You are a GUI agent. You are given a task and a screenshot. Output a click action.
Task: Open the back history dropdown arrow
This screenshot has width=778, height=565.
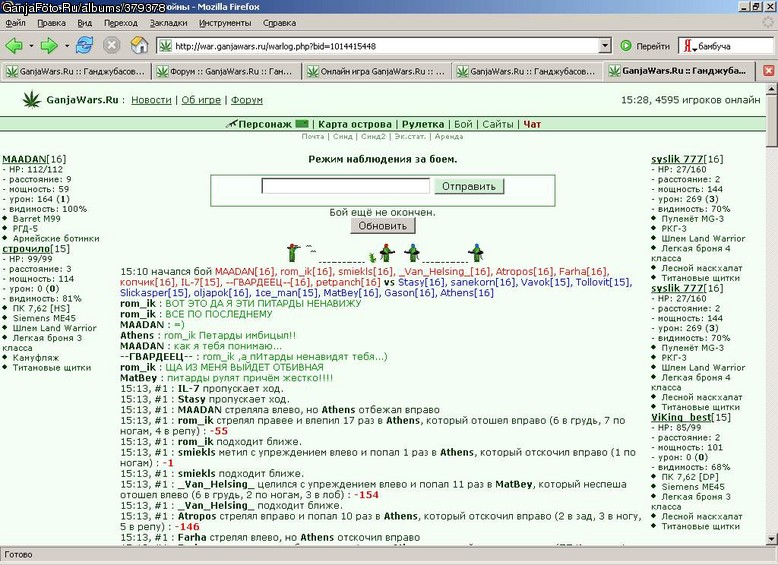point(31,46)
